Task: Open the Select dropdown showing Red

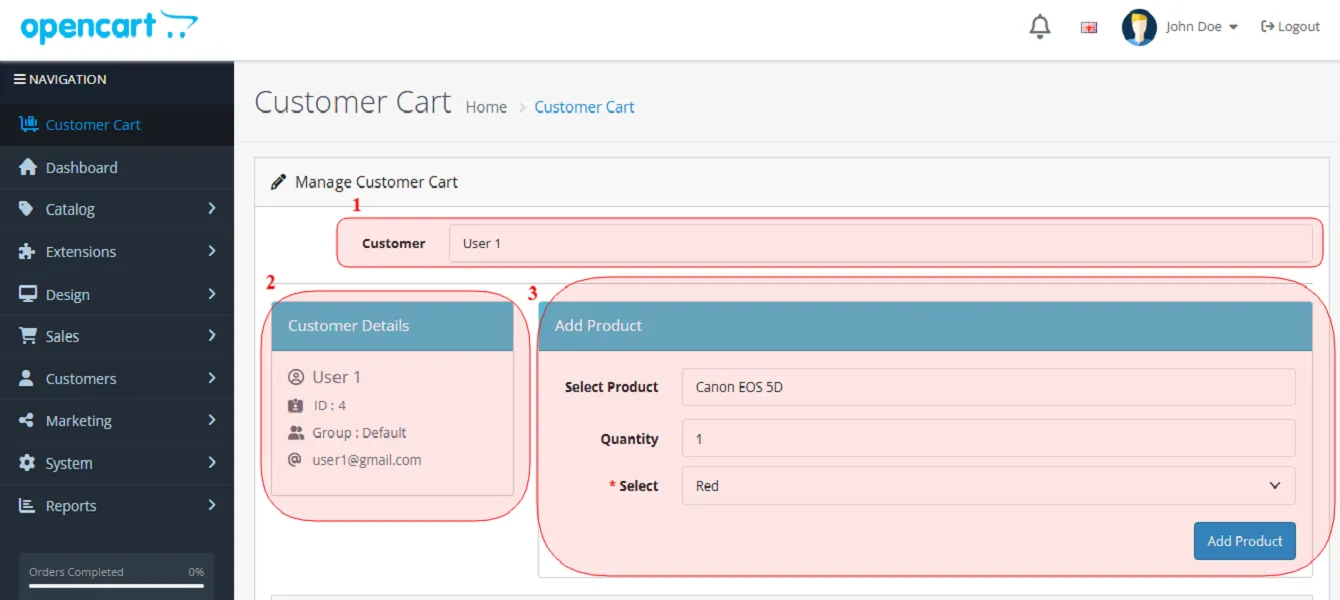Action: tap(988, 486)
